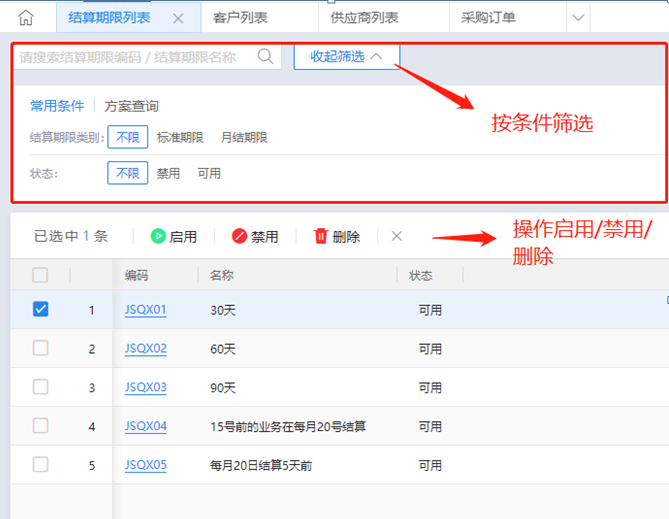669x519 pixels.
Task: Click the 删除 trash delete button
Action: point(337,237)
